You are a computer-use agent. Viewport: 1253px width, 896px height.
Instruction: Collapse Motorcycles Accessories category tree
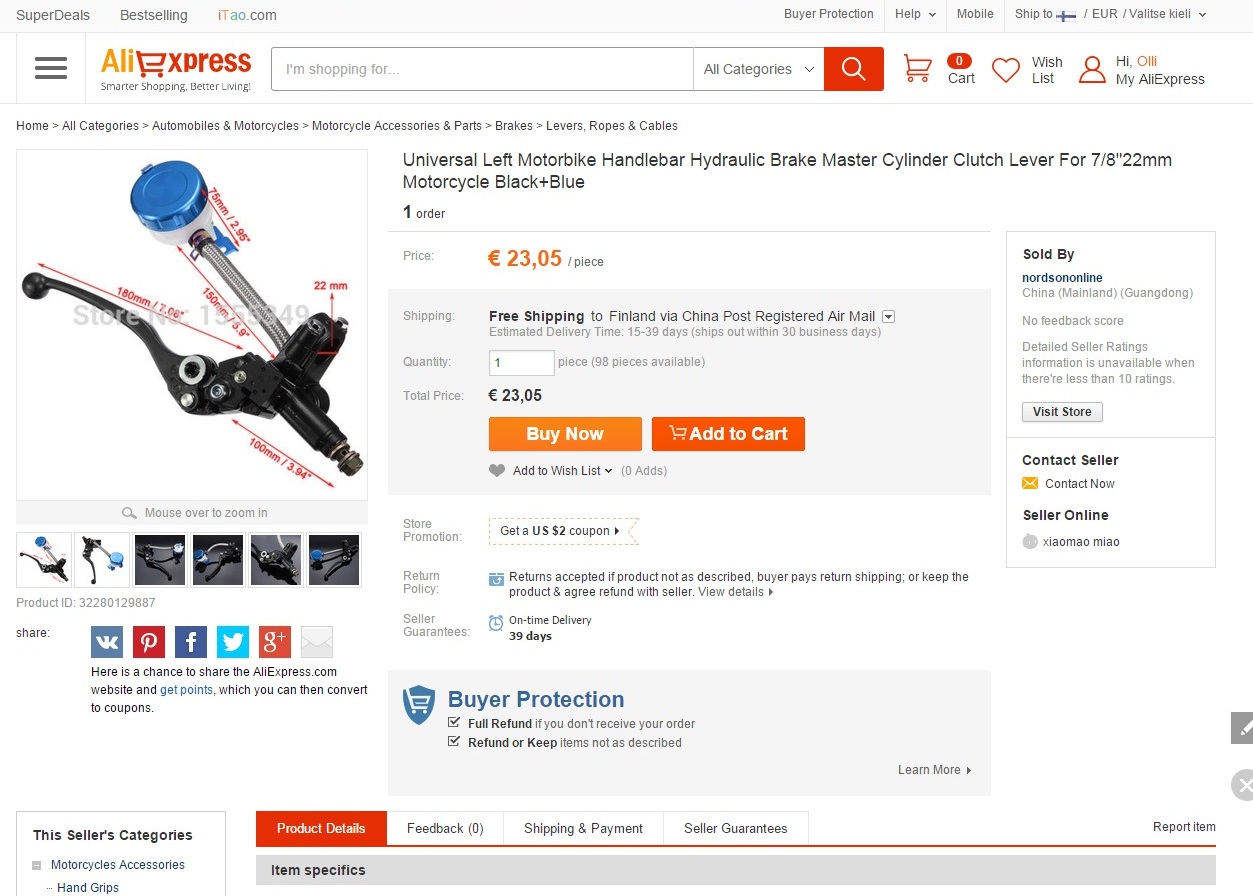pyautogui.click(x=37, y=866)
